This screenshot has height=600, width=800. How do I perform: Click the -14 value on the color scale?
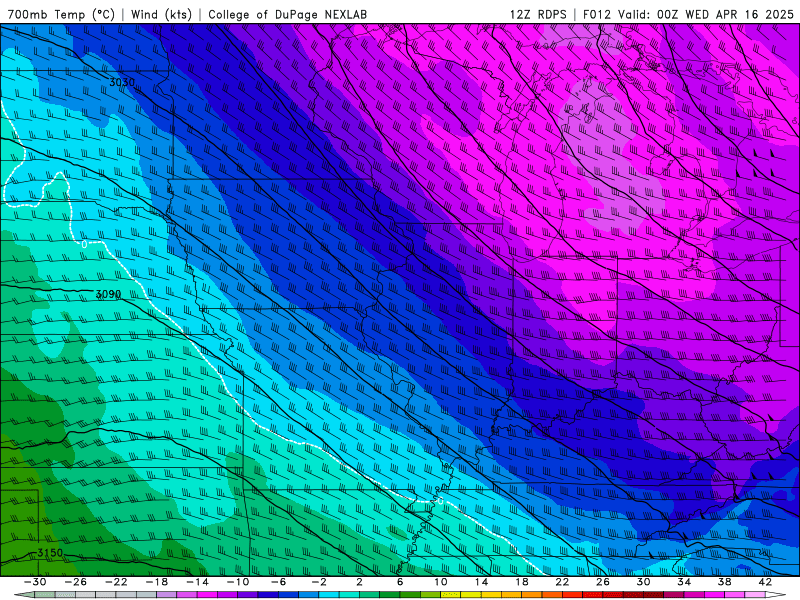click(x=197, y=582)
